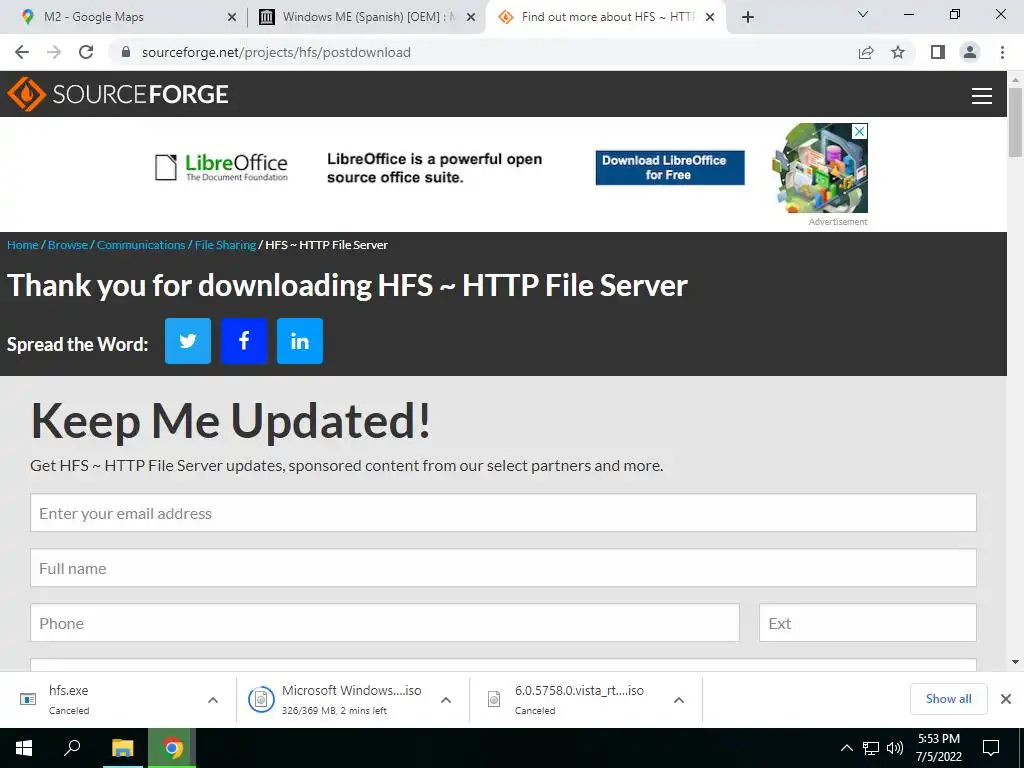Click the Phone field
1024x768 pixels.
pyautogui.click(x=385, y=623)
